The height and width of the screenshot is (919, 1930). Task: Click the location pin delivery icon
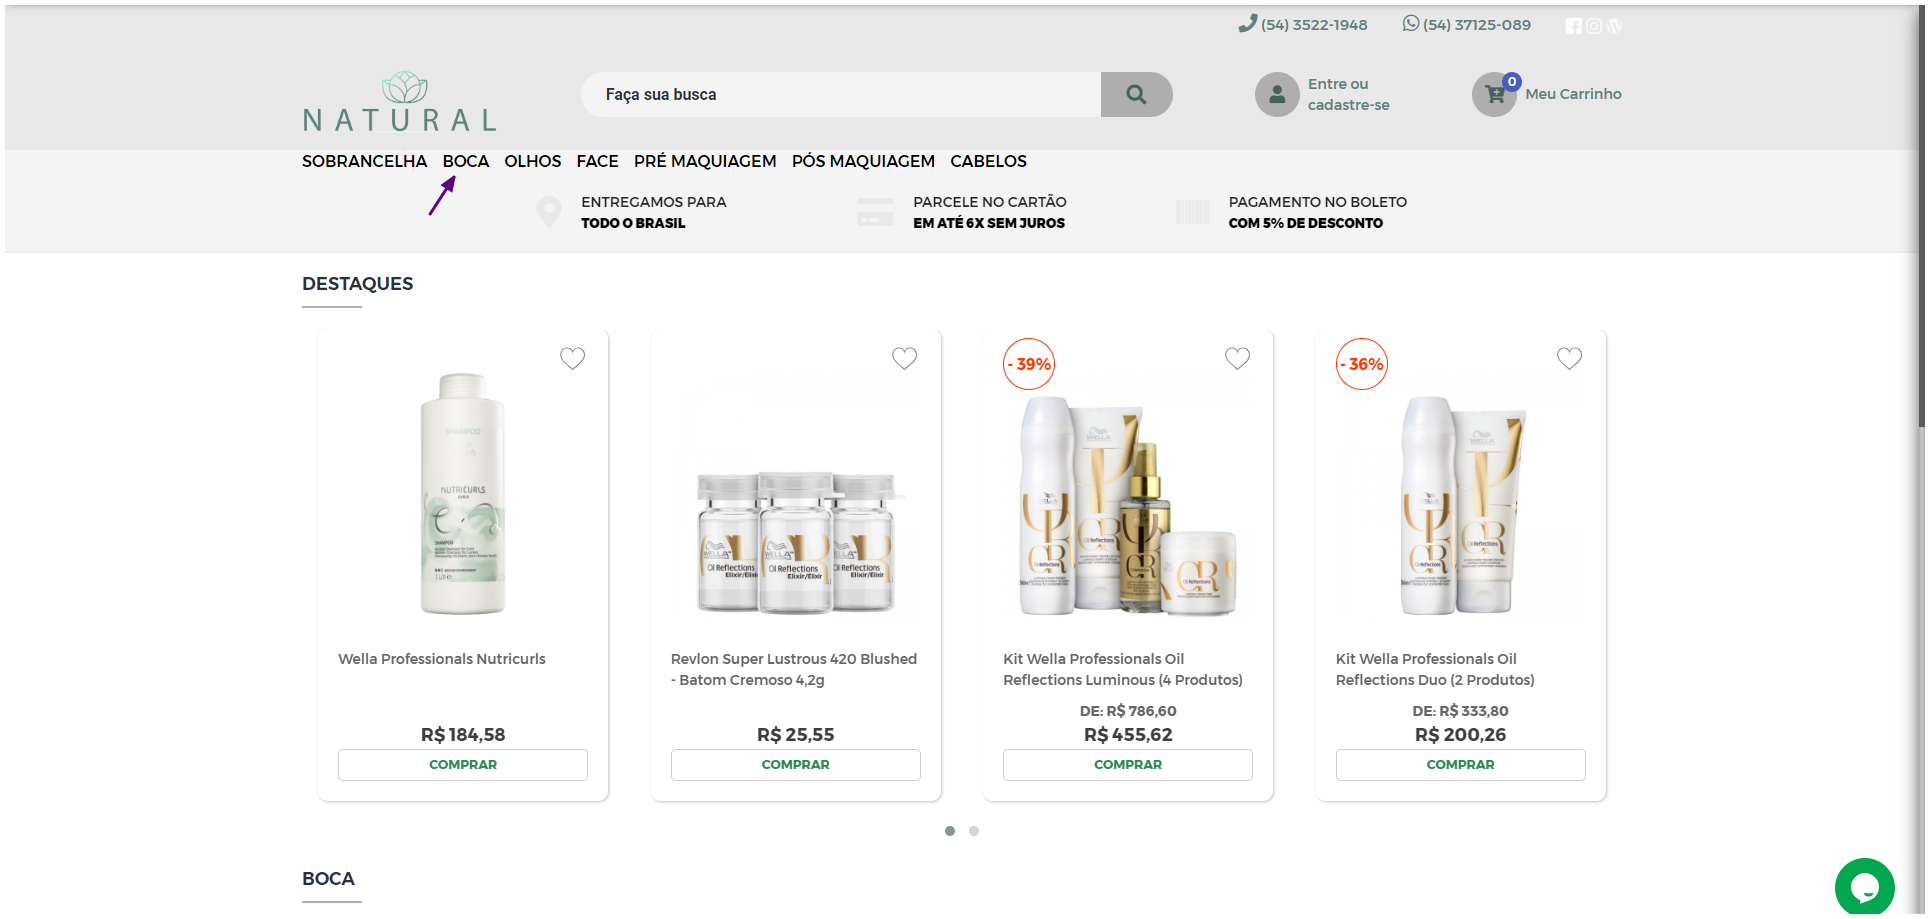click(549, 212)
